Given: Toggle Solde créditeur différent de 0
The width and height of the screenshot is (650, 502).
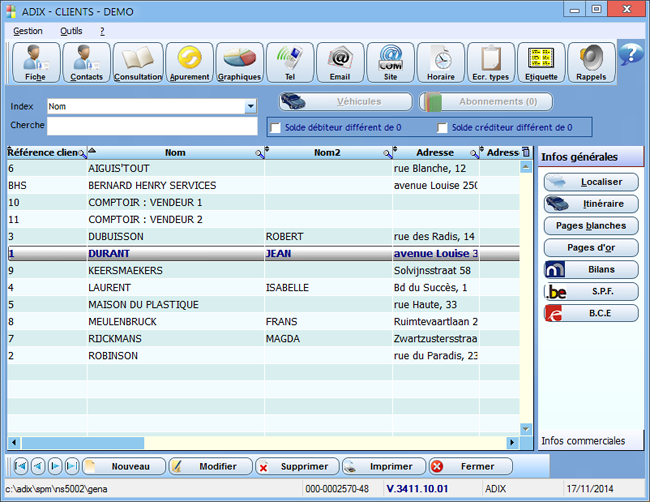Looking at the screenshot, I should pos(442,128).
